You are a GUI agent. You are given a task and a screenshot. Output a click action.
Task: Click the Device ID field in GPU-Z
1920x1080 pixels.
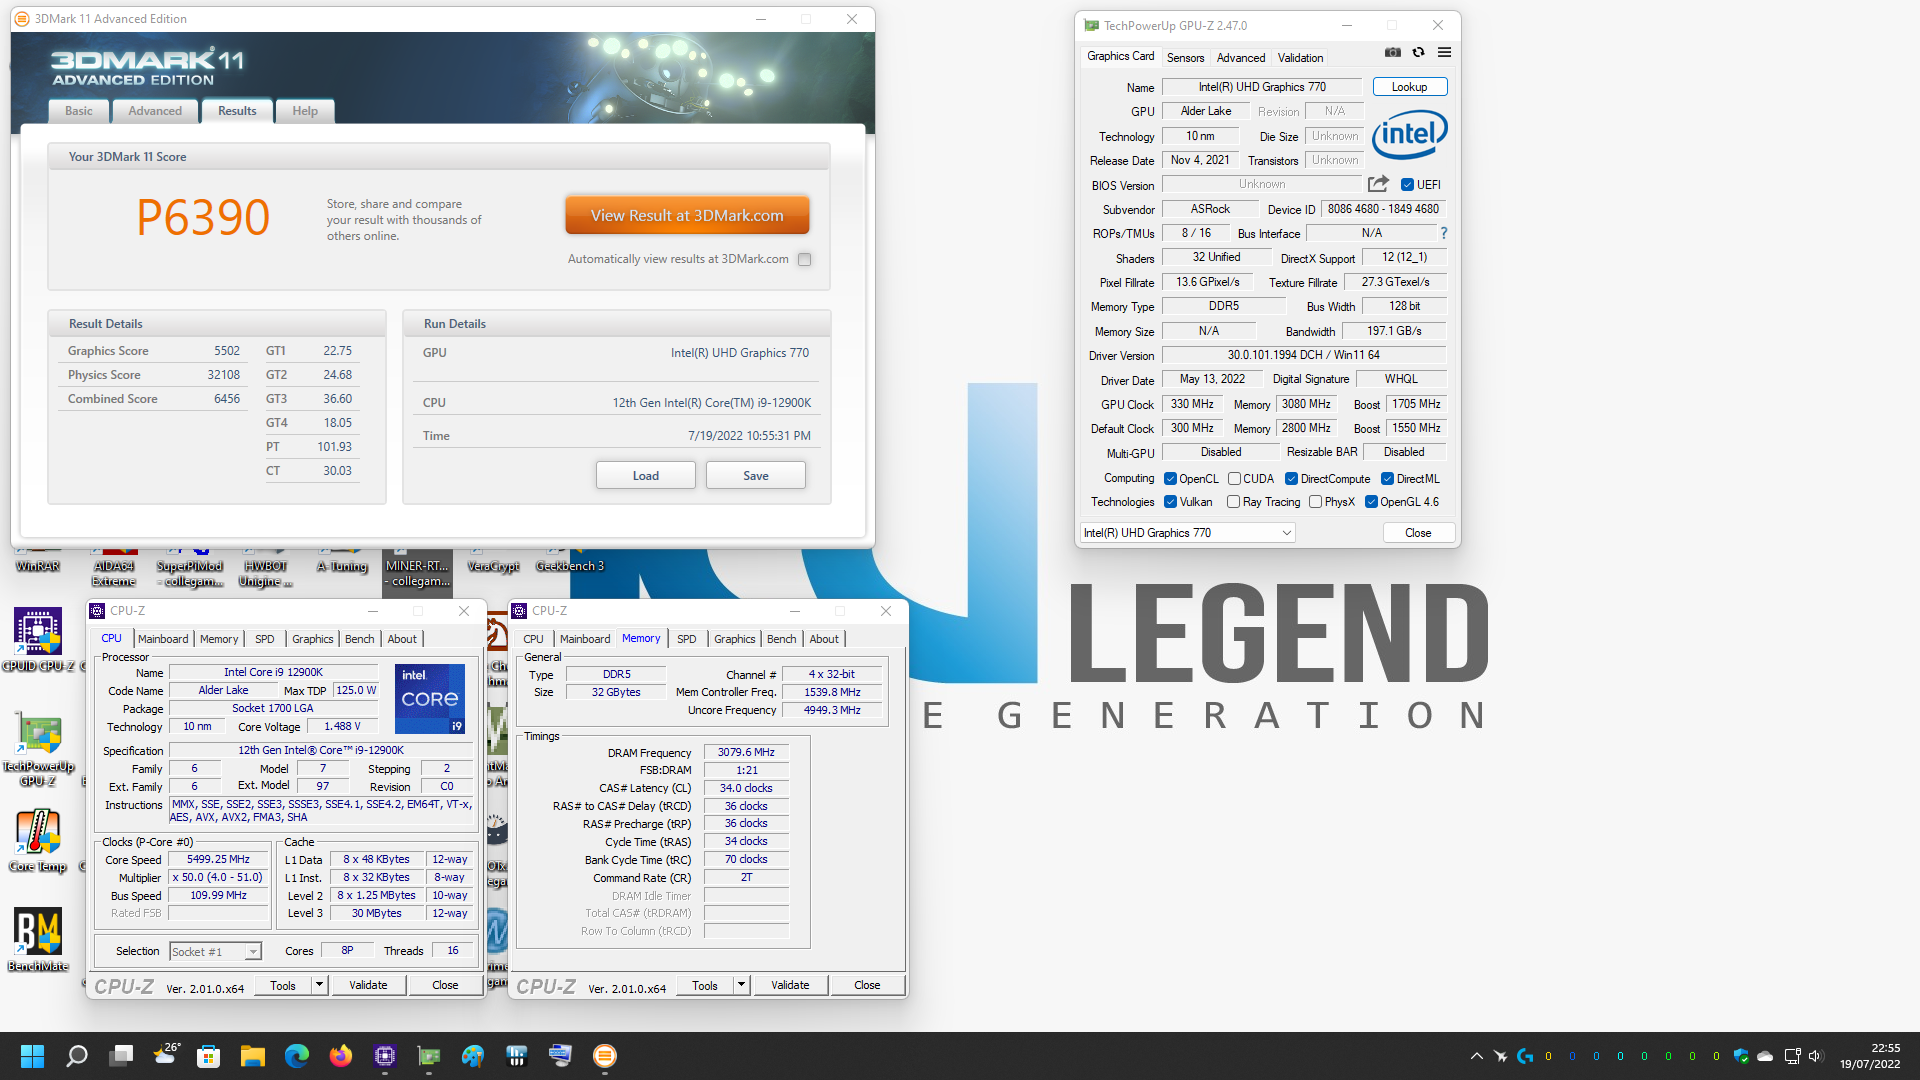pyautogui.click(x=1383, y=209)
